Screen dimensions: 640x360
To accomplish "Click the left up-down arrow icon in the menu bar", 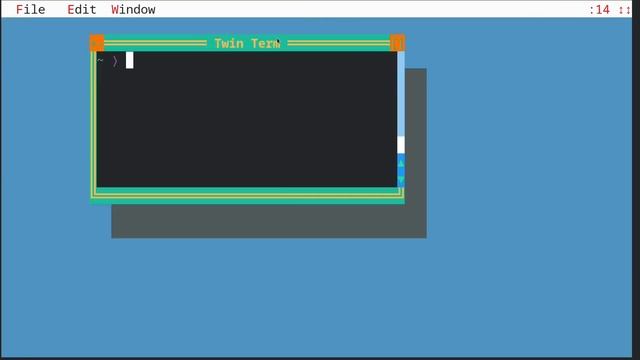I will 621,10.
